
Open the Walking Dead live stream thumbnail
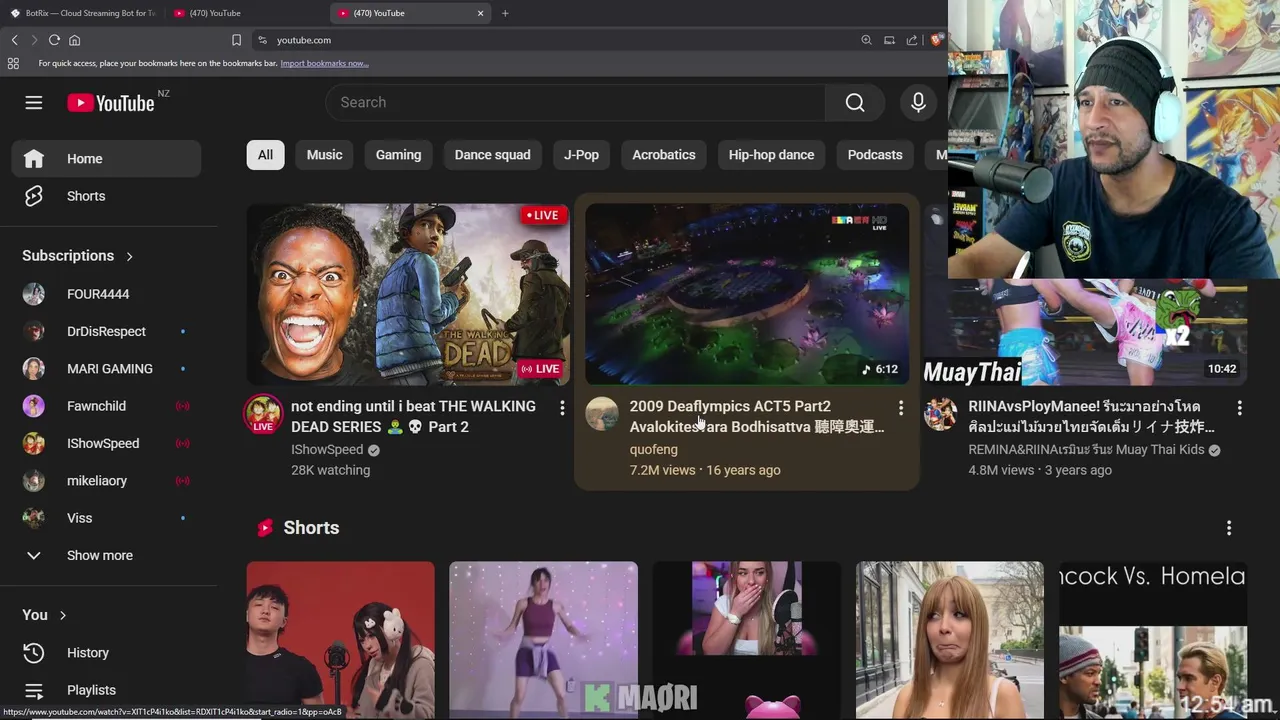coord(408,294)
